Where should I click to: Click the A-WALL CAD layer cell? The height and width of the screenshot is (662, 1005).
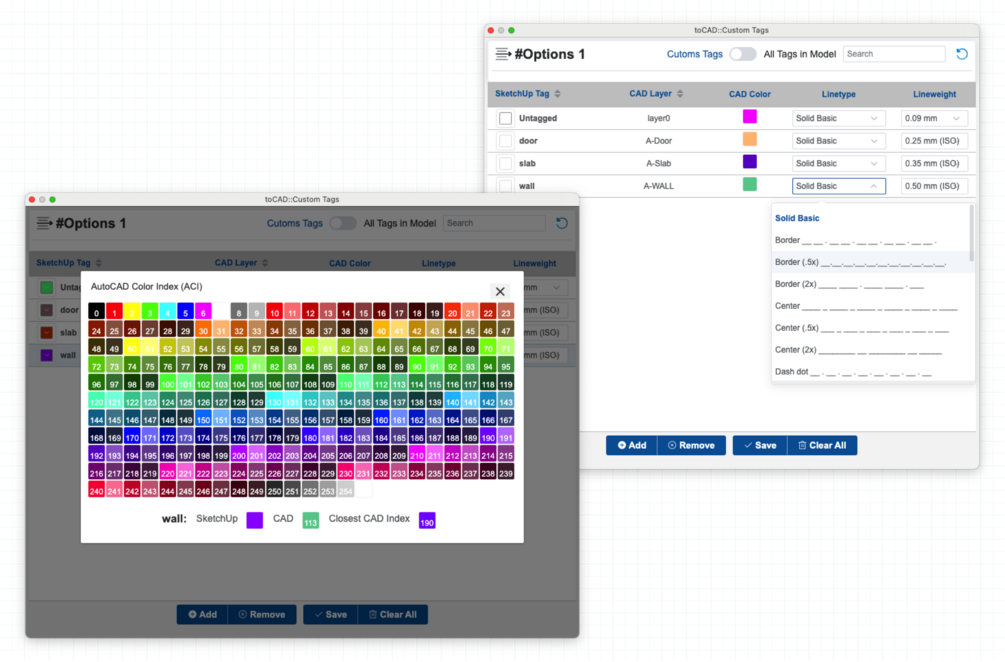click(658, 186)
